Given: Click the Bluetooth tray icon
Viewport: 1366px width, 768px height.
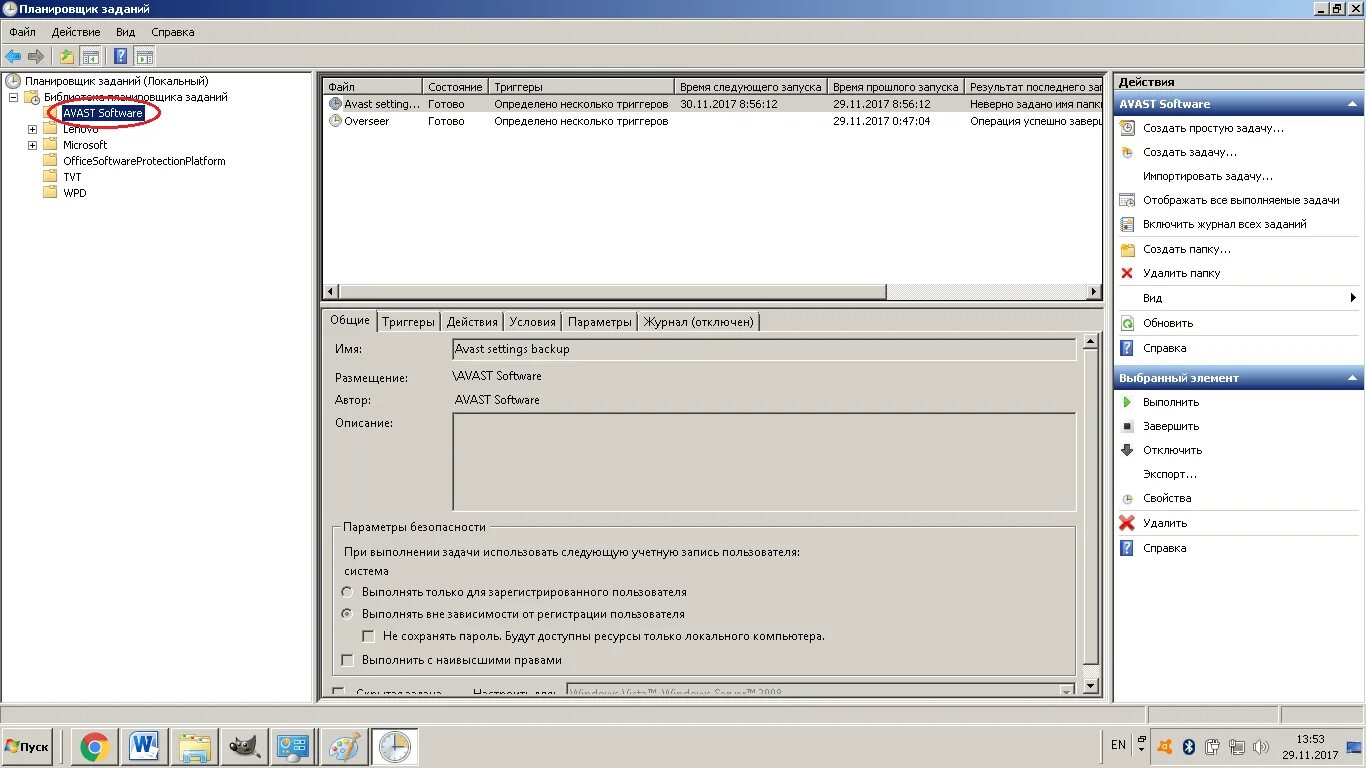Looking at the screenshot, I should (x=1189, y=746).
